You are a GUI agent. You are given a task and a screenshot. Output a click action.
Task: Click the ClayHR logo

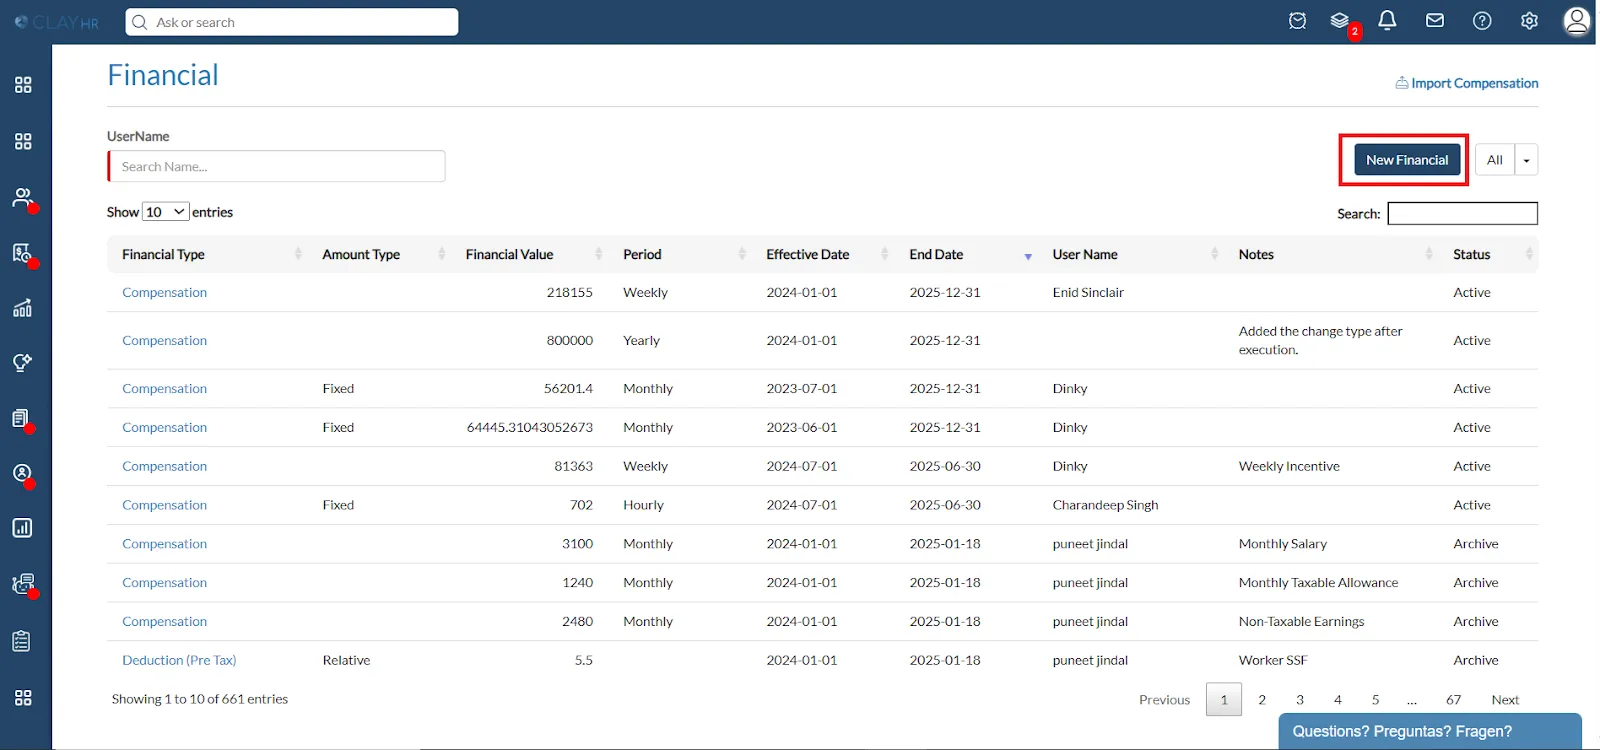[x=57, y=22]
